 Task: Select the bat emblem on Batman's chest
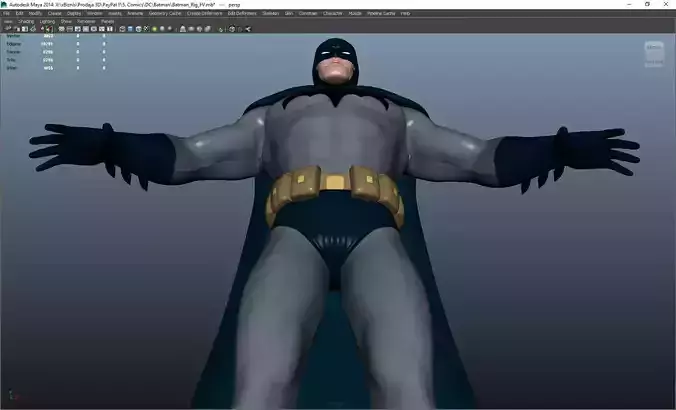(x=335, y=100)
